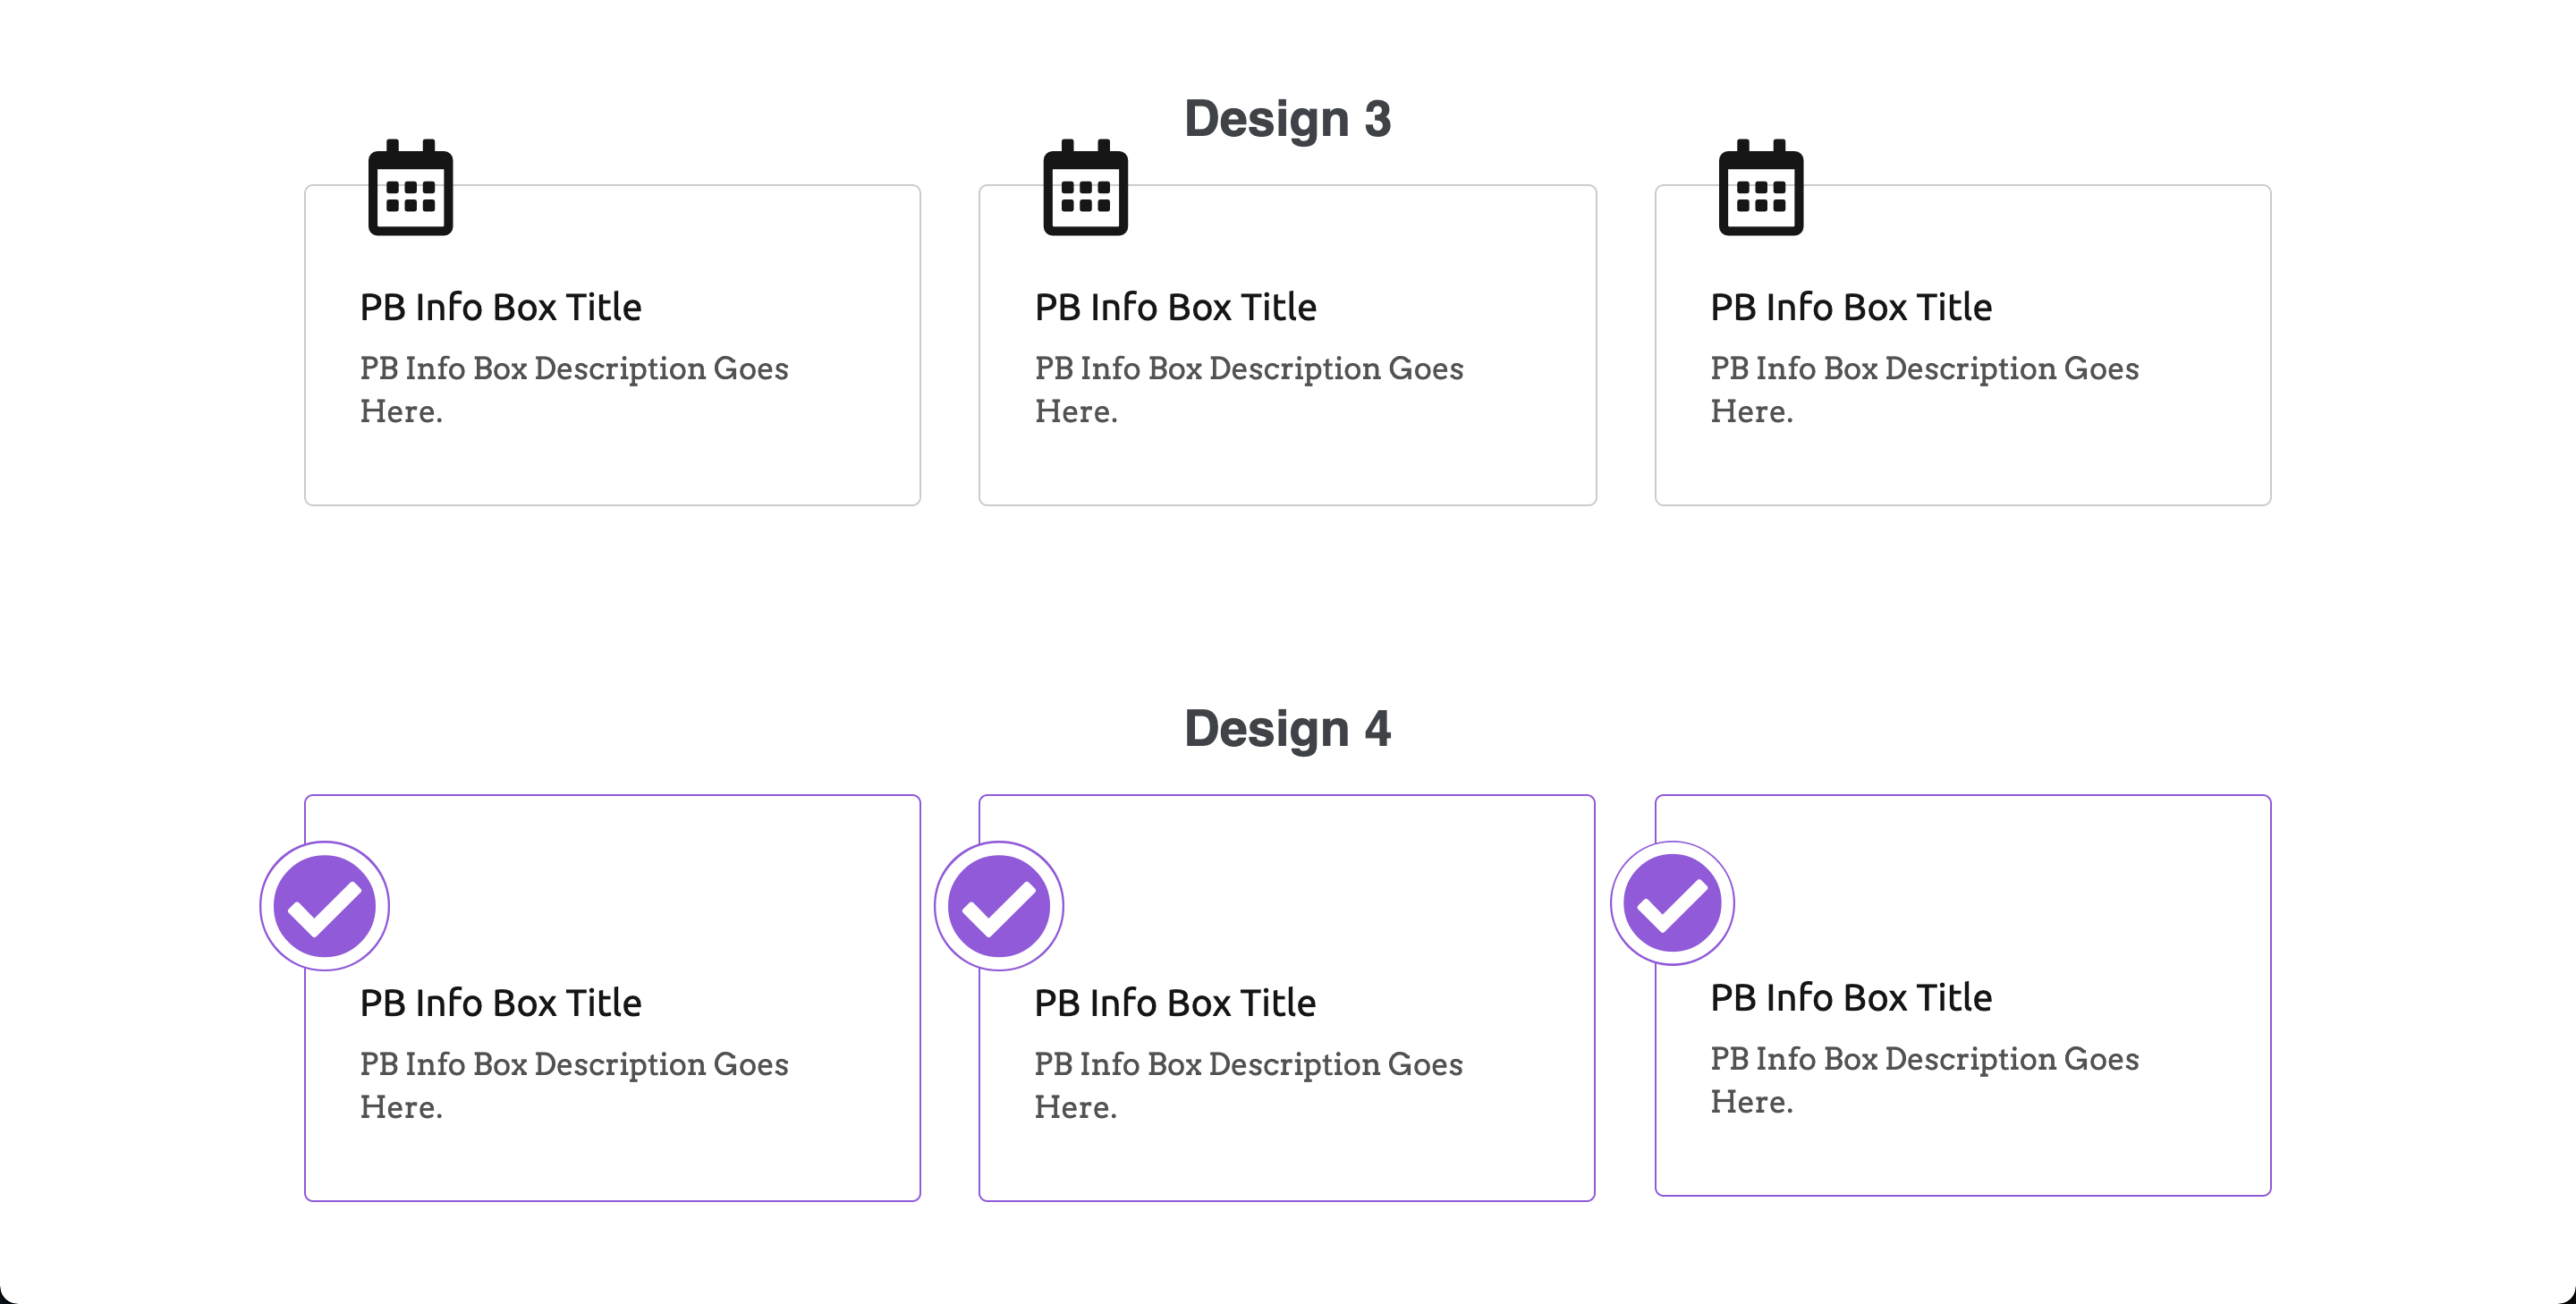Click the description text in the first Design 3 box

(574, 389)
